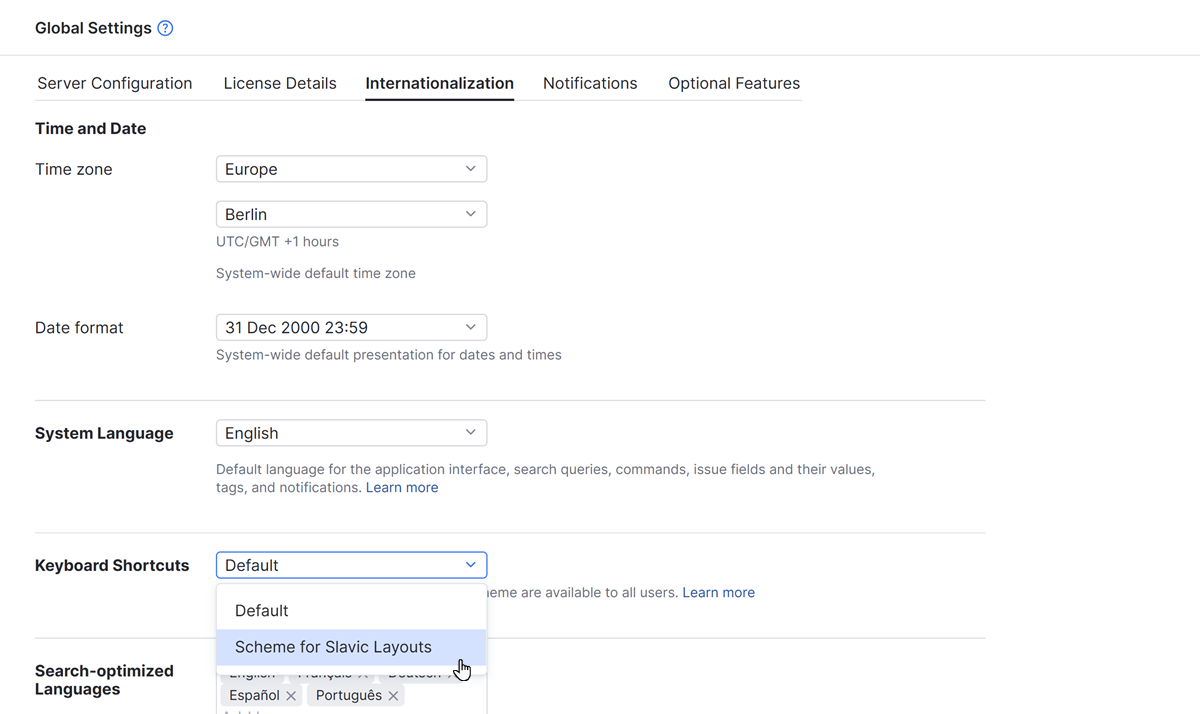The width and height of the screenshot is (1200, 714).
Task: Open the Global Settings help icon
Action: 166,28
